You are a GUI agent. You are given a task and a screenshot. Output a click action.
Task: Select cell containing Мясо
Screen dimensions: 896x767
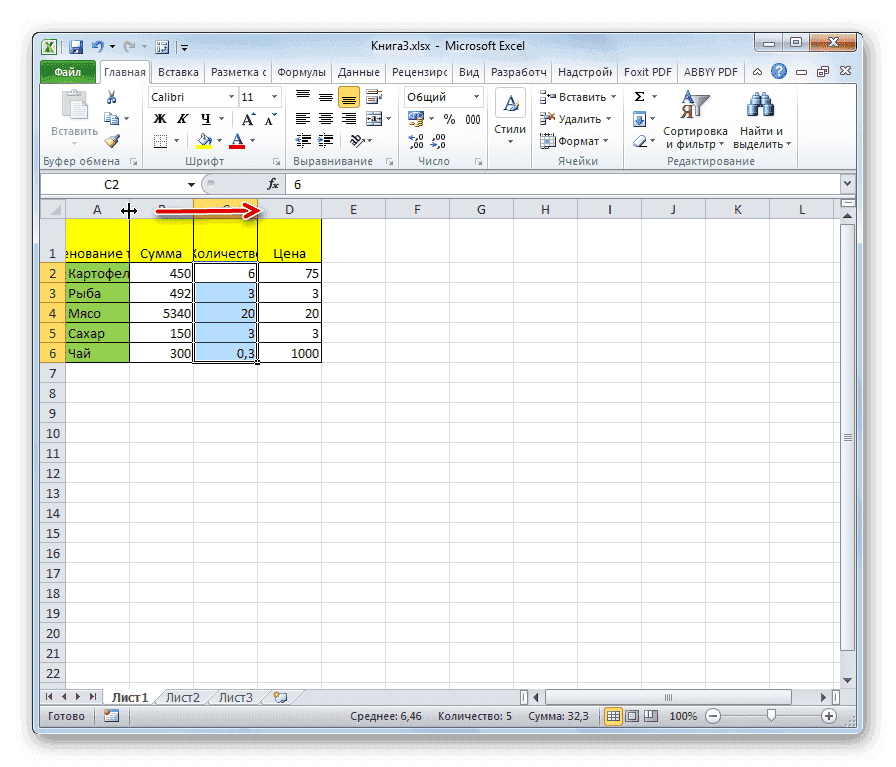pos(97,313)
